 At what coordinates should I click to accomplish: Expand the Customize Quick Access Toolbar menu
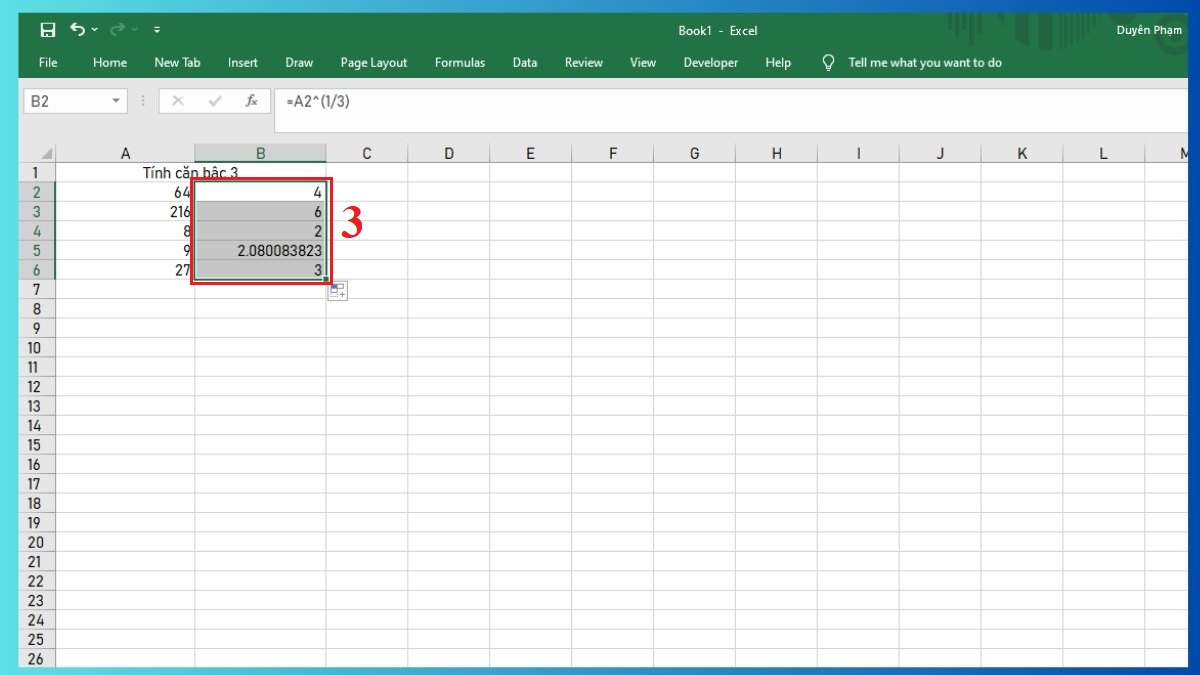click(x=157, y=29)
